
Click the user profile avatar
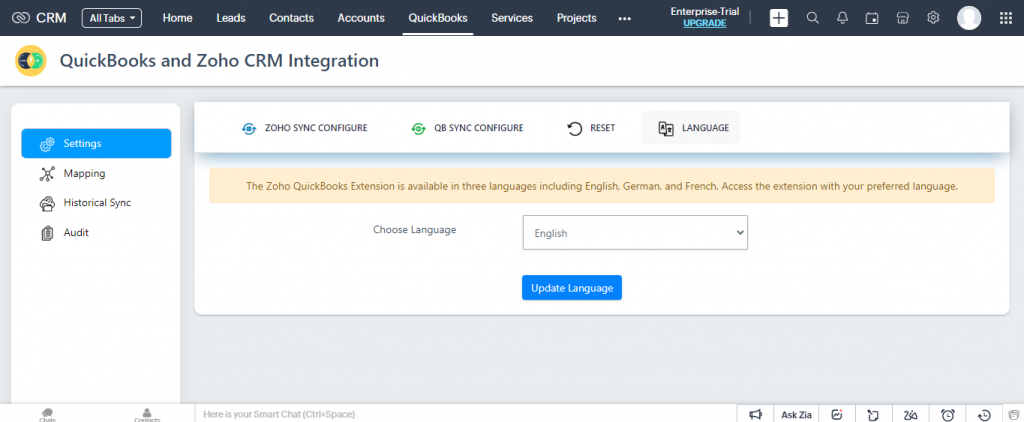(x=969, y=18)
